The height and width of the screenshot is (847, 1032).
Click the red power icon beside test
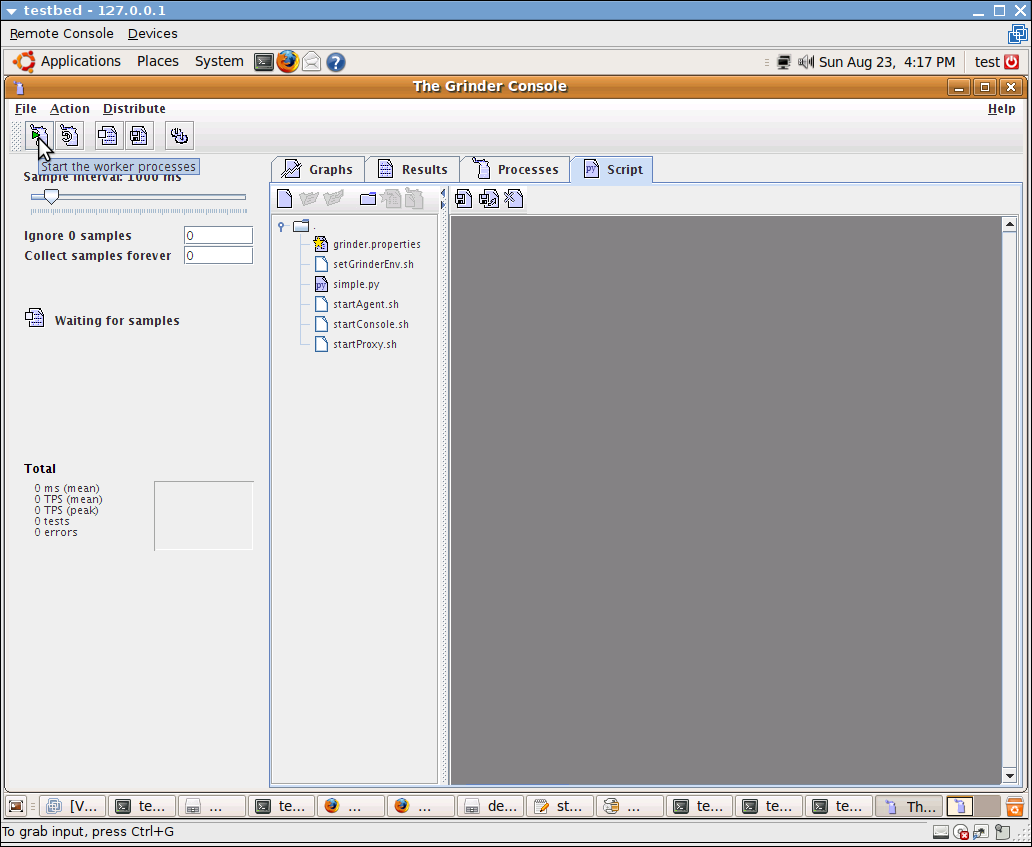[1012, 62]
